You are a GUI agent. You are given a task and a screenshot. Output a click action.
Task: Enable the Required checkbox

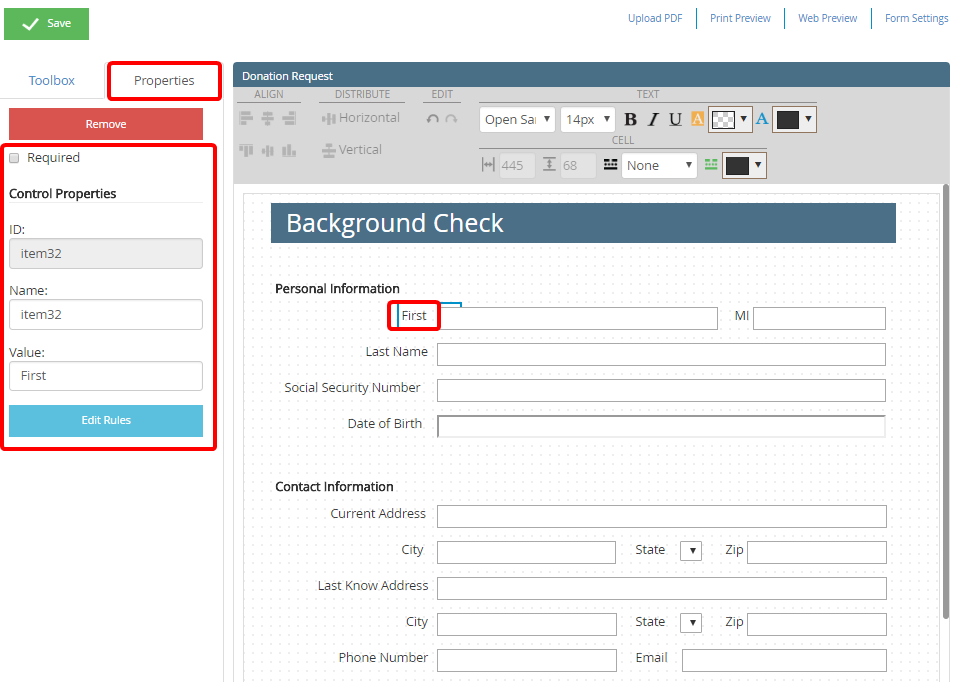14,158
